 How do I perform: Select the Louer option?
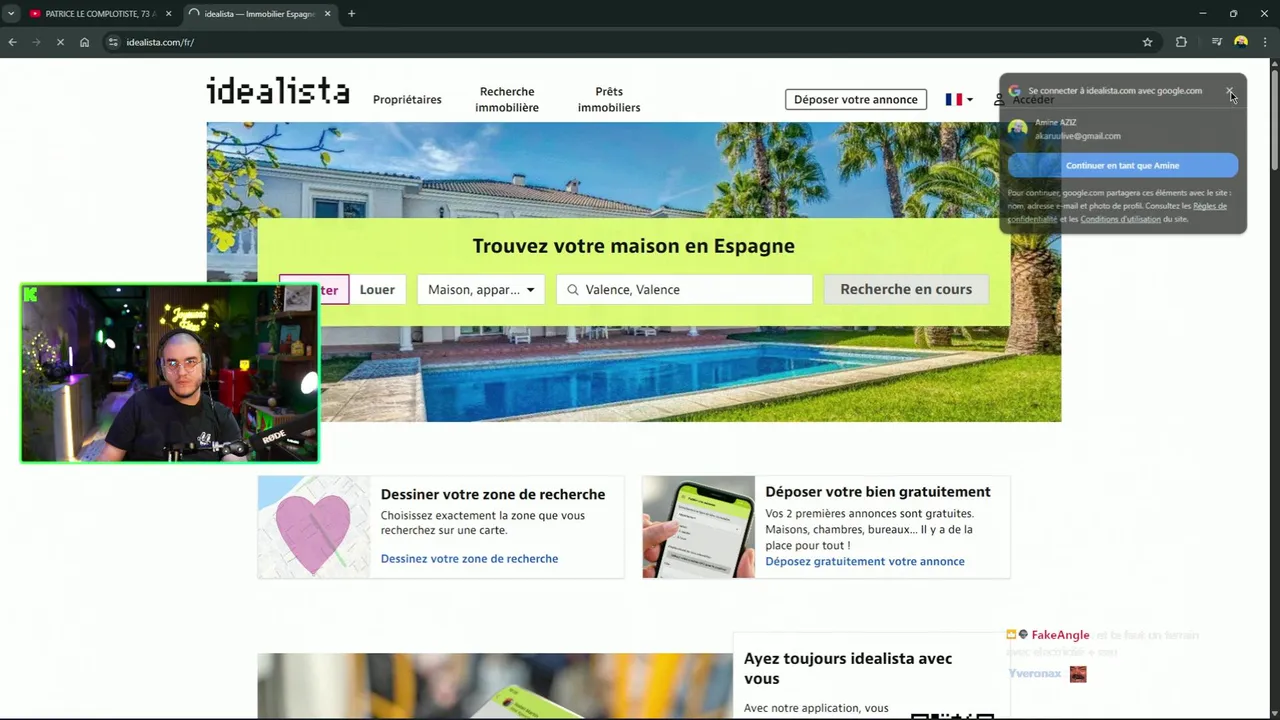coord(377,290)
